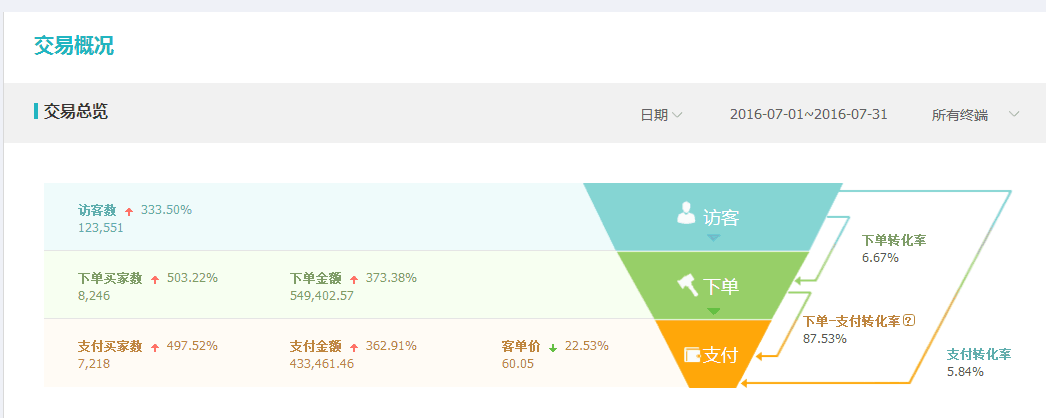Expand the 所有终端 terminal dropdown
Image resolution: width=1046 pixels, height=418 pixels.
point(975,115)
